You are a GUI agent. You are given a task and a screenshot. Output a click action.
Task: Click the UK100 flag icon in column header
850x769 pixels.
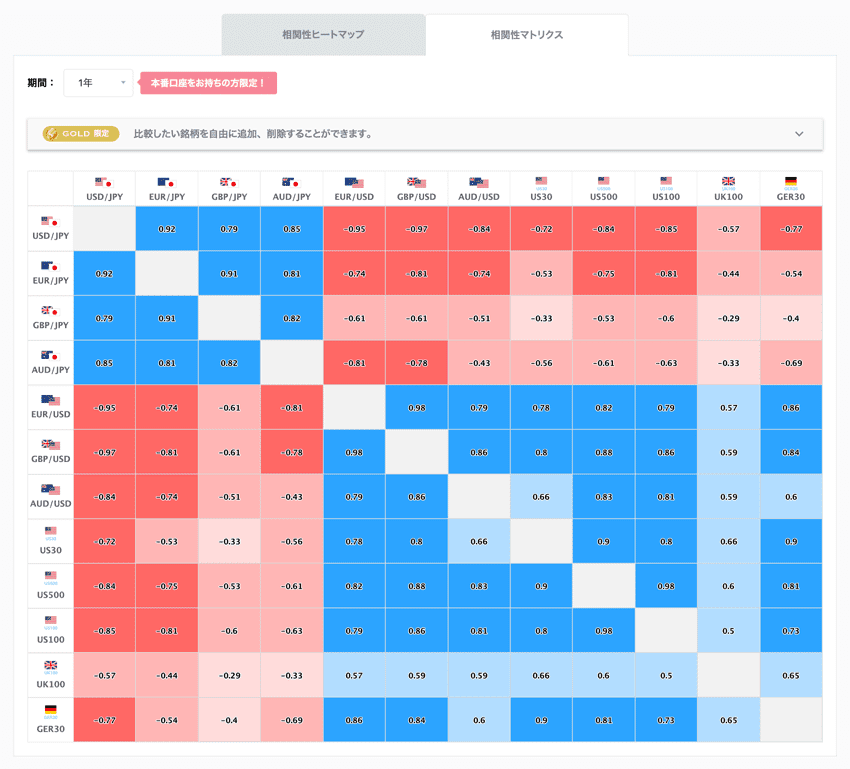coord(728,181)
